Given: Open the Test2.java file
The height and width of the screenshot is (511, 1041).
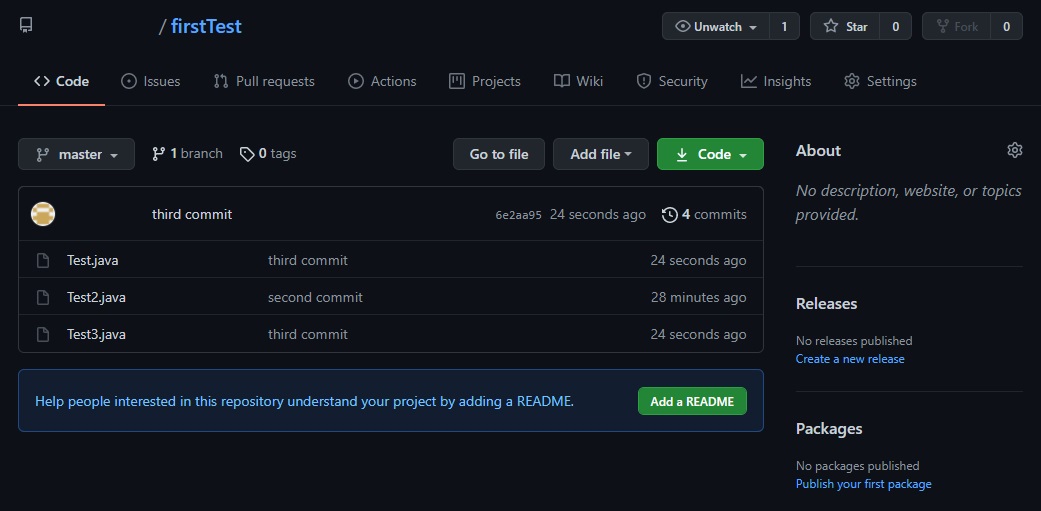Looking at the screenshot, I should 96,297.
